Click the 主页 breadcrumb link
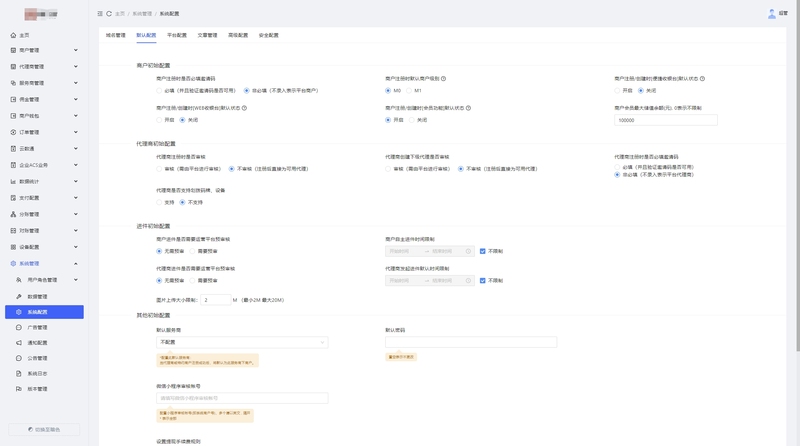This screenshot has width=800, height=446. point(120,14)
